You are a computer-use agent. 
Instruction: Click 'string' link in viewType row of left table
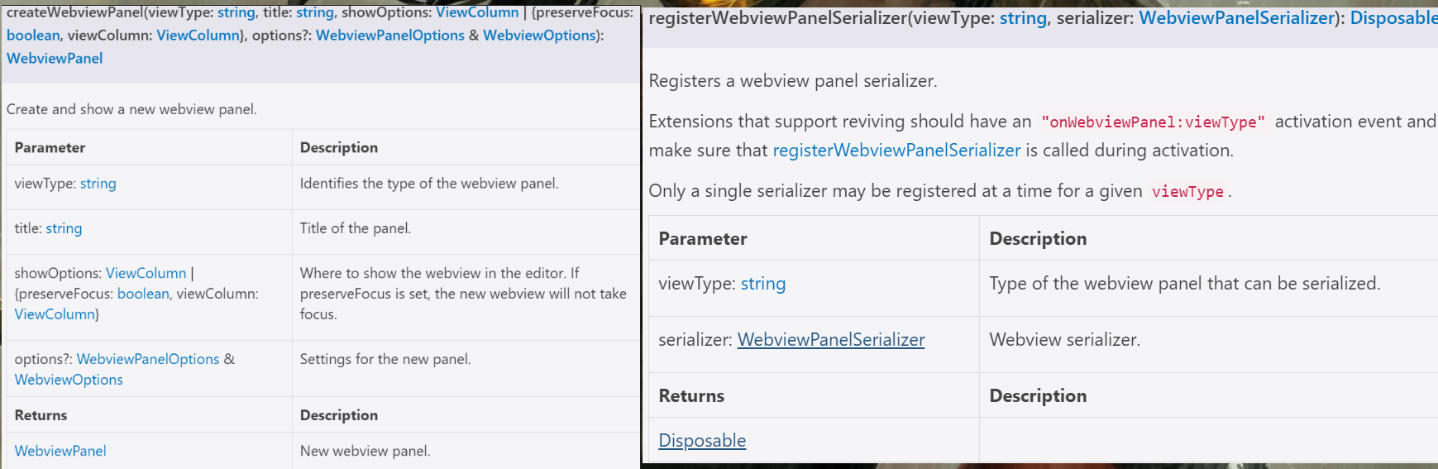98,183
